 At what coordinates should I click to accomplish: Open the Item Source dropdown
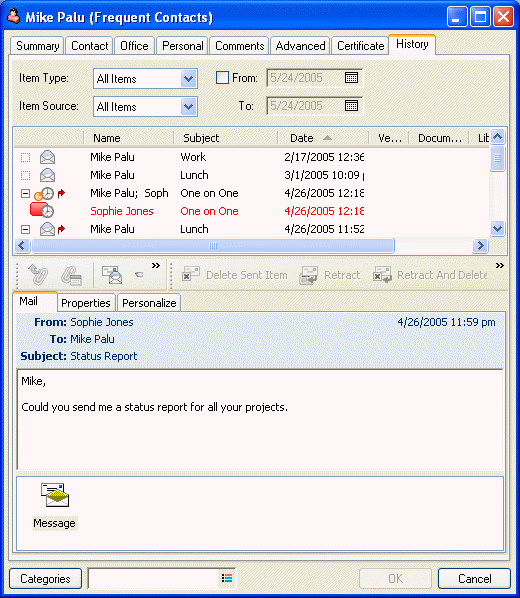[188, 106]
